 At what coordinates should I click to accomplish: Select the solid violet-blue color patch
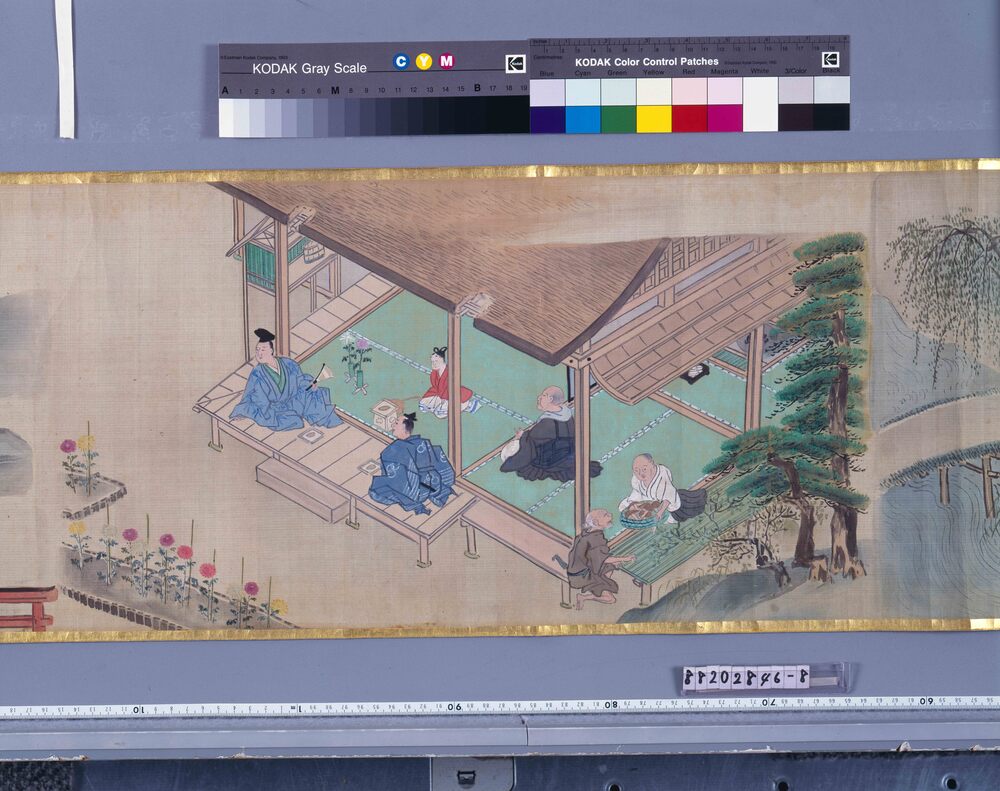pos(547,119)
